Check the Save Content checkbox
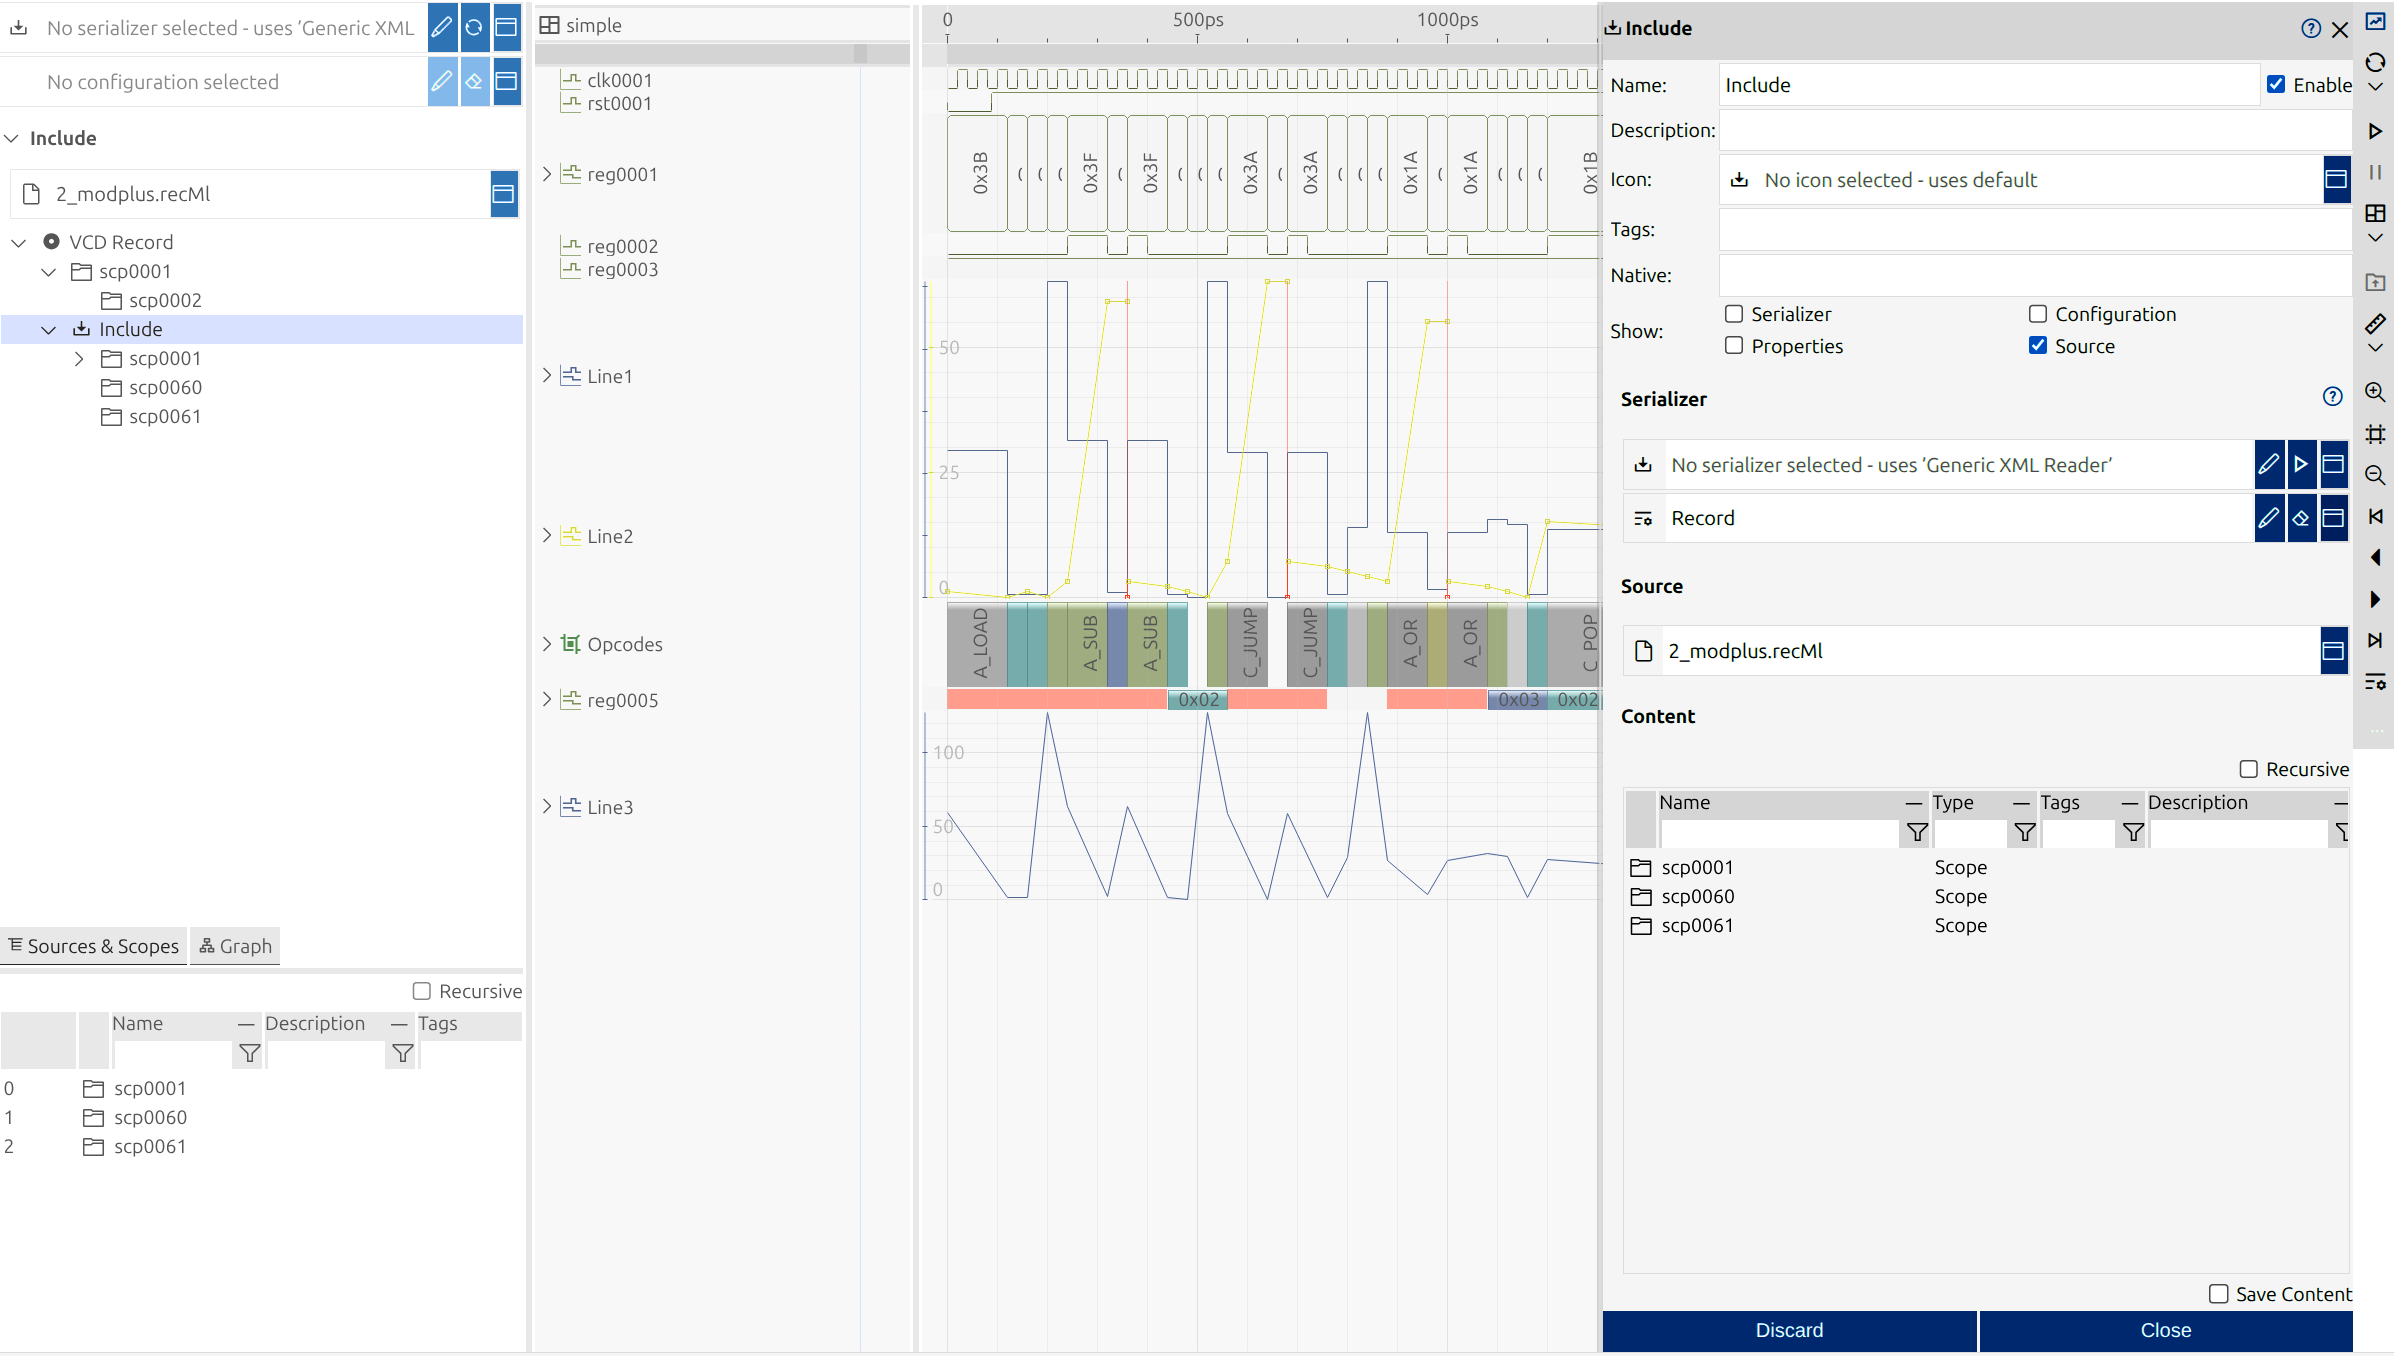Viewport: 2394px width, 1356px height. [x=2218, y=1294]
